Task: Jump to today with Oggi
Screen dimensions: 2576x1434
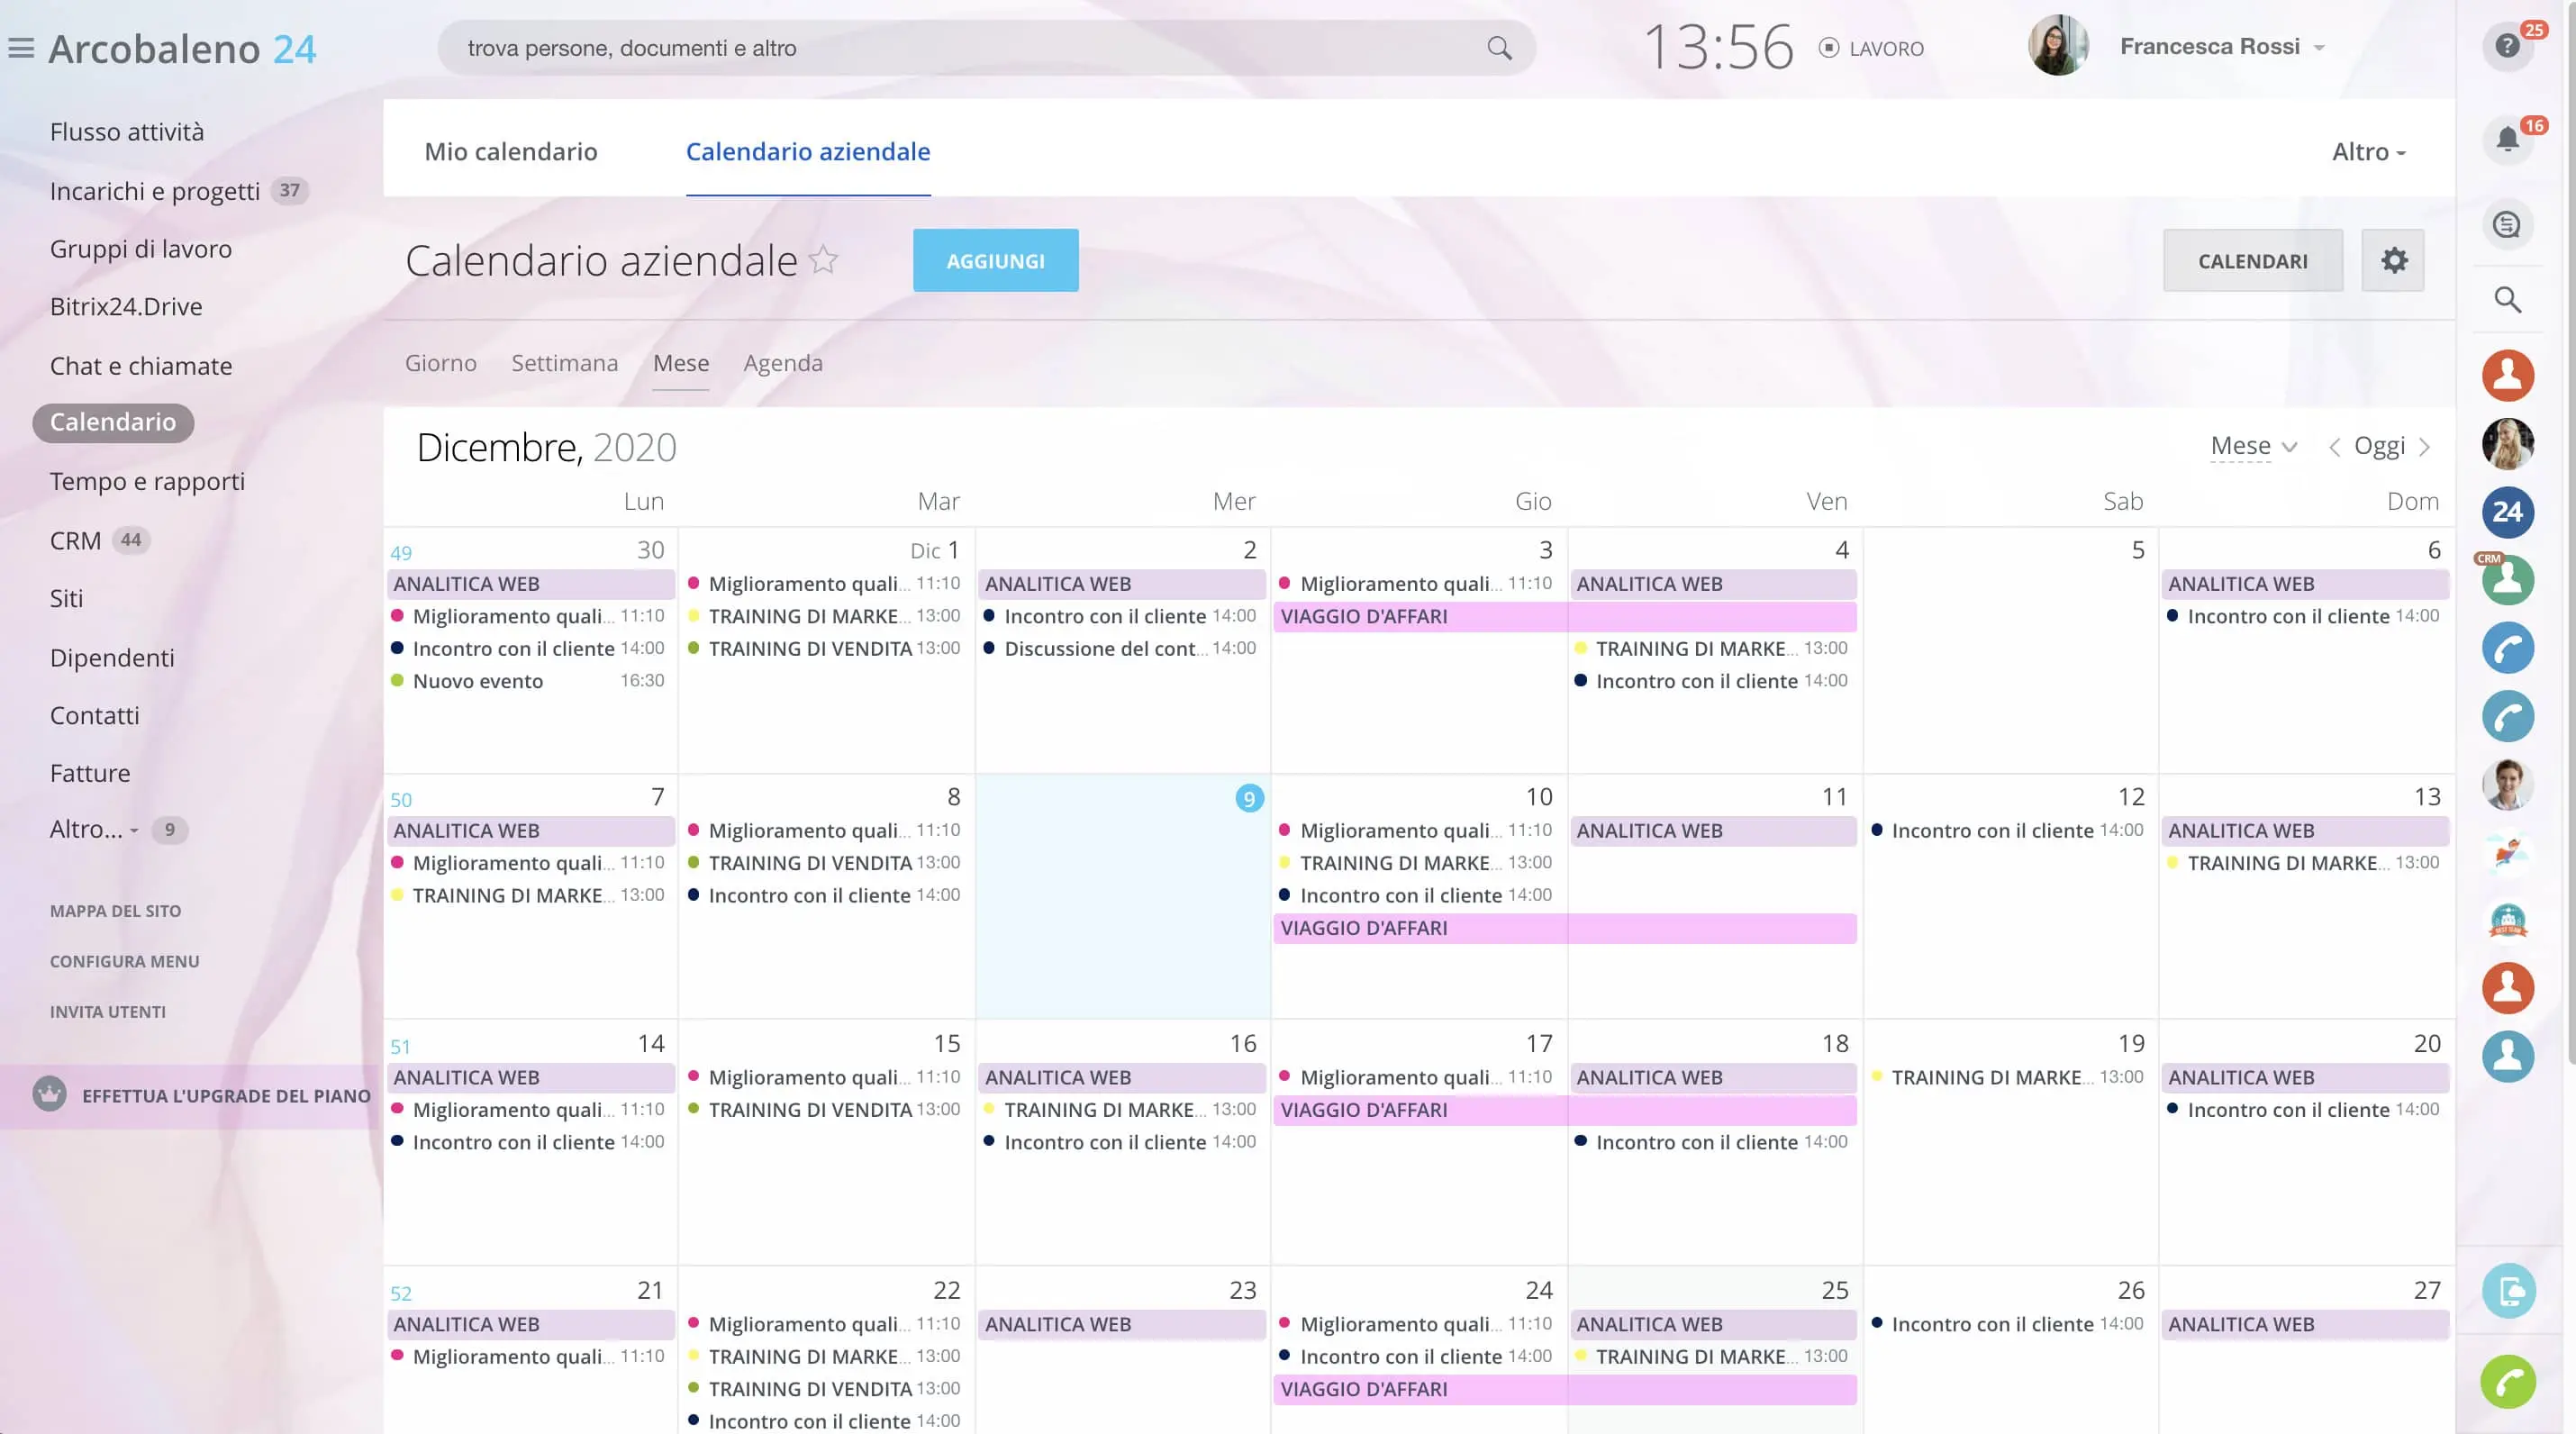Action: tap(2379, 446)
